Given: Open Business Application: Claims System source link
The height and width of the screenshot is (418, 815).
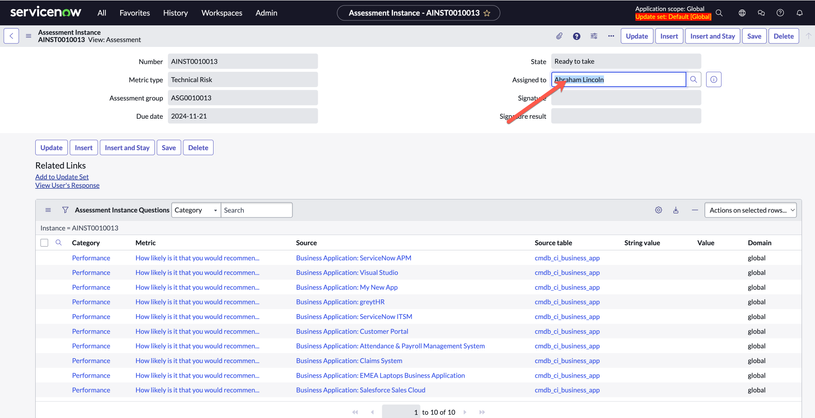Looking at the screenshot, I should pos(349,360).
